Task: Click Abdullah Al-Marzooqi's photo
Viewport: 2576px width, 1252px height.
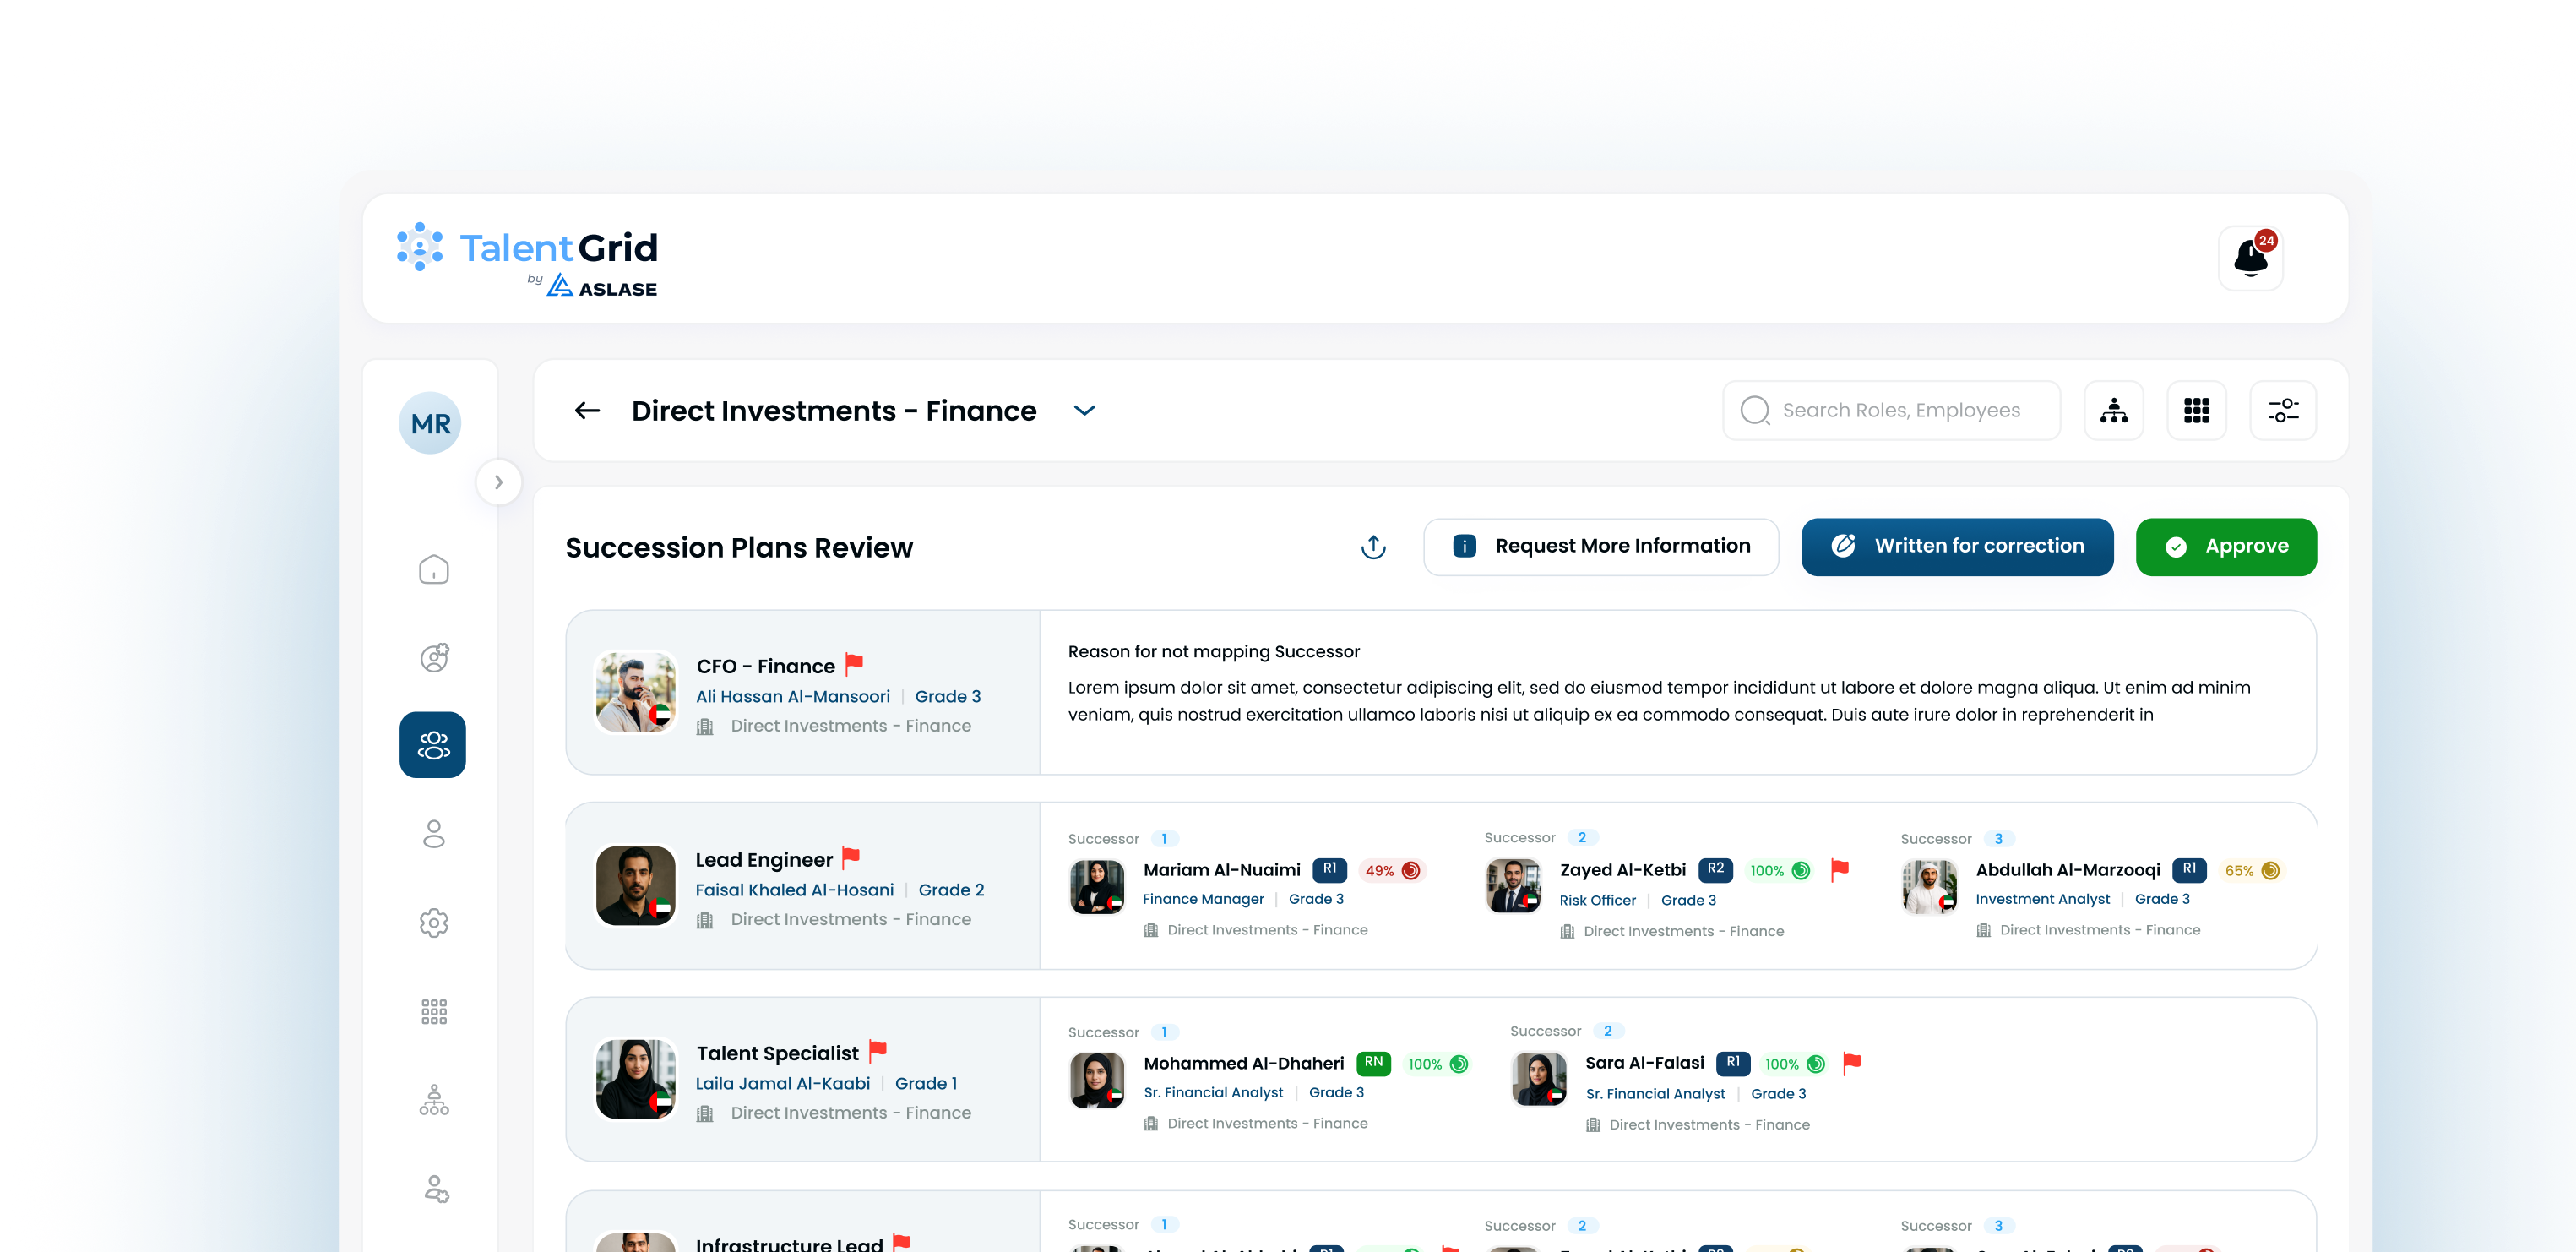Action: coord(1929,887)
